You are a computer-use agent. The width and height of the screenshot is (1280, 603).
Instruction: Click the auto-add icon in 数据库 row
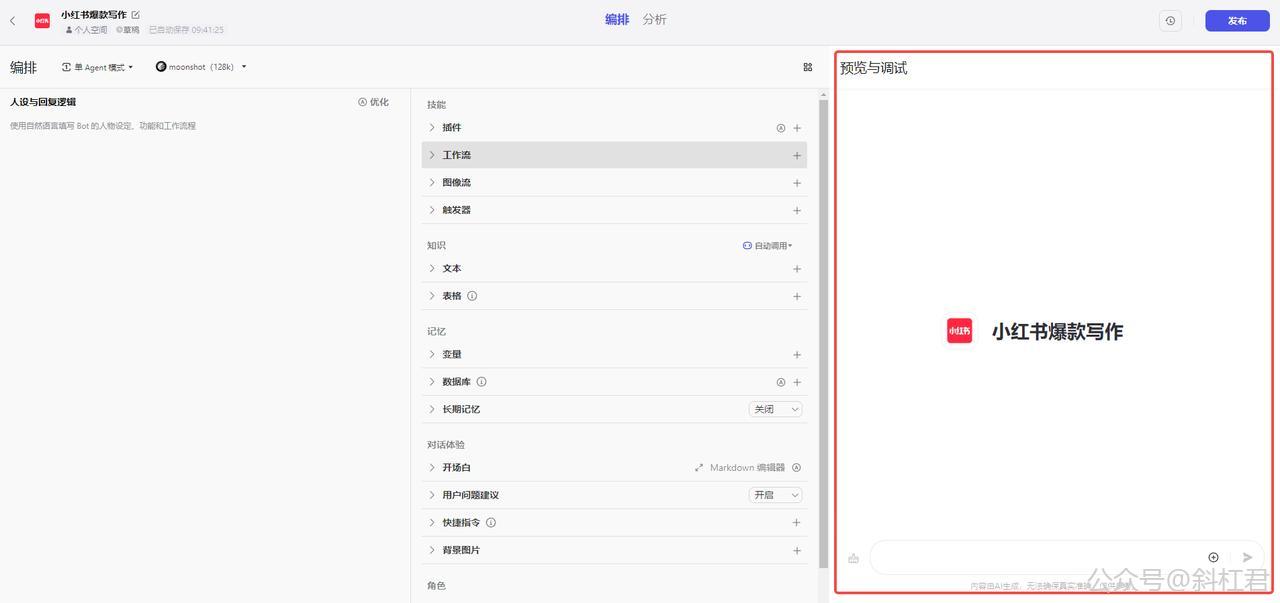781,382
